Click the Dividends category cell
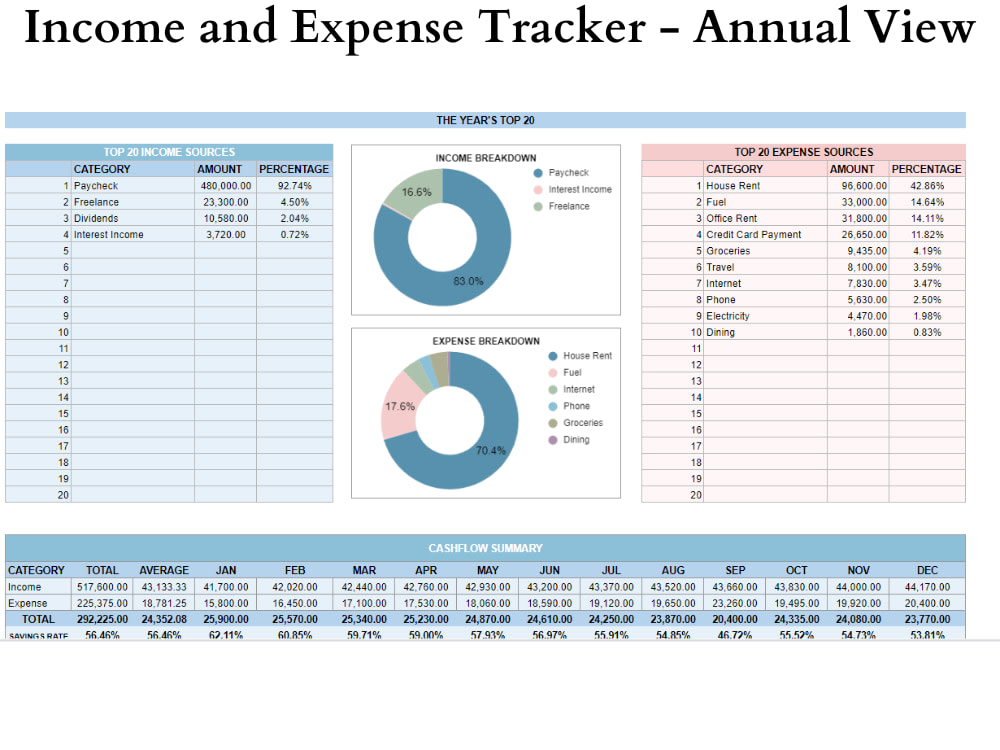Viewport: 1000px width, 750px height. 133,218
